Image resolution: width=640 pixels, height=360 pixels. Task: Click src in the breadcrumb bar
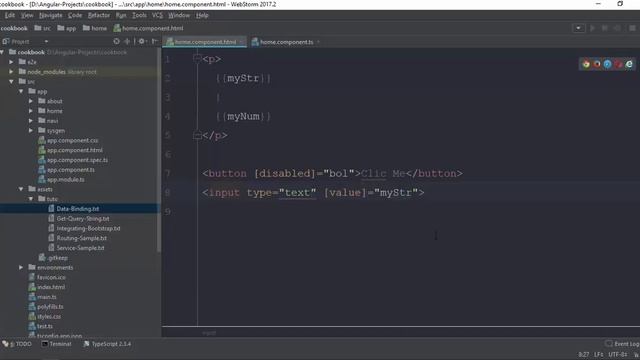[43, 28]
